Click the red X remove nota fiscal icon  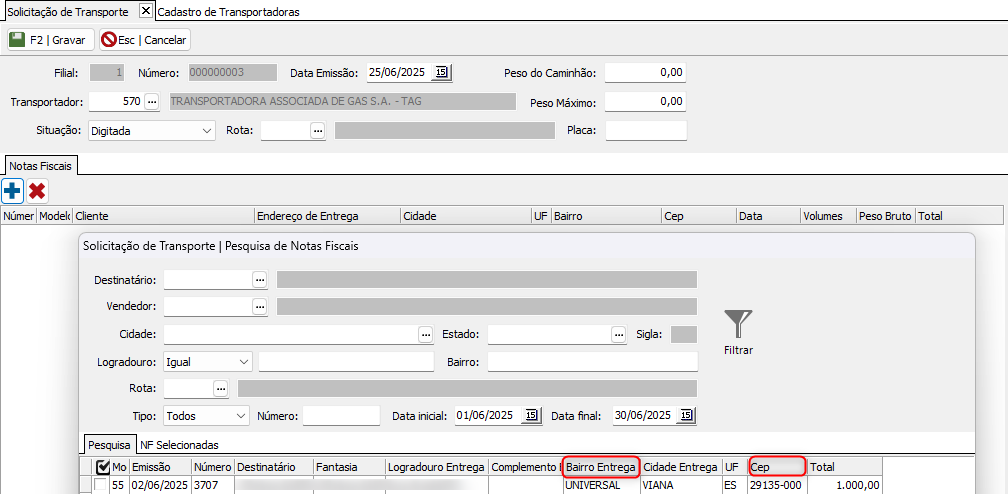(37, 190)
